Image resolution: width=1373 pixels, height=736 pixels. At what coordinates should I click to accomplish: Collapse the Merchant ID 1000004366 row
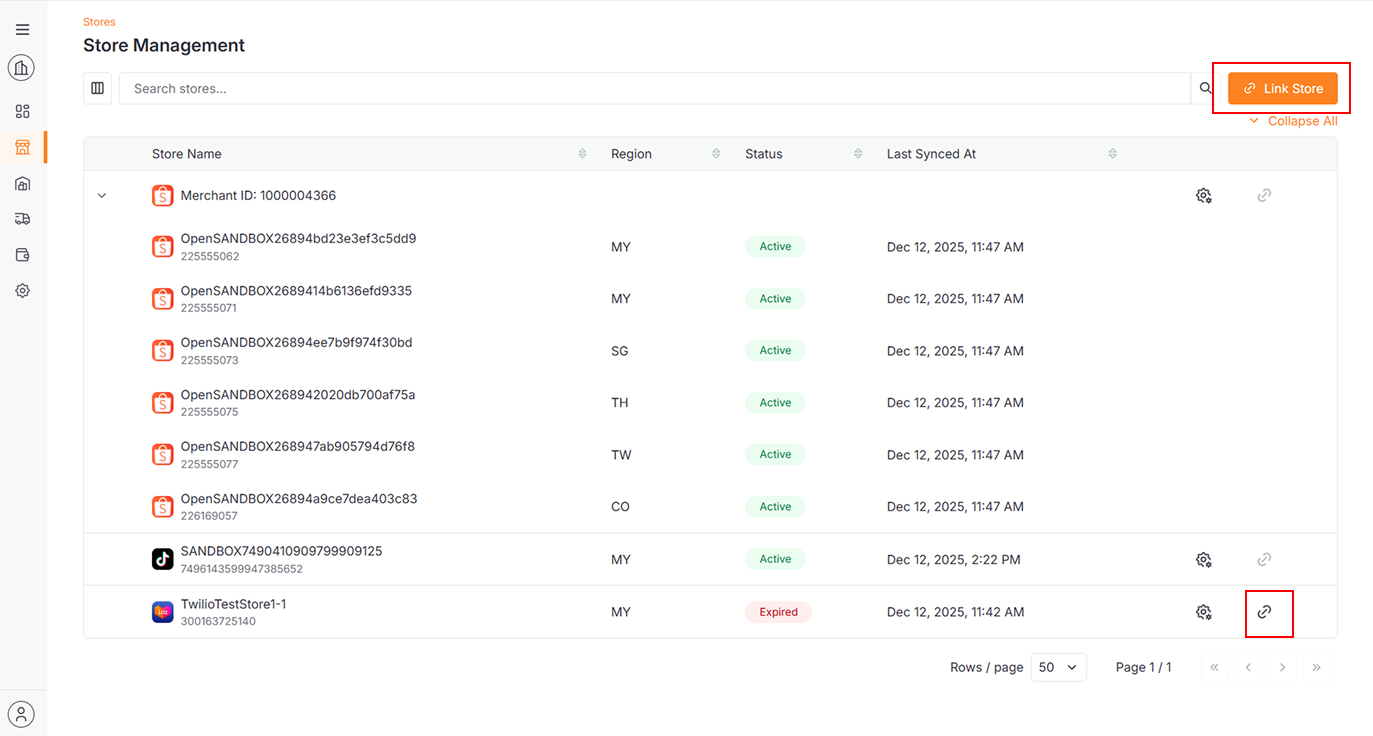point(101,196)
